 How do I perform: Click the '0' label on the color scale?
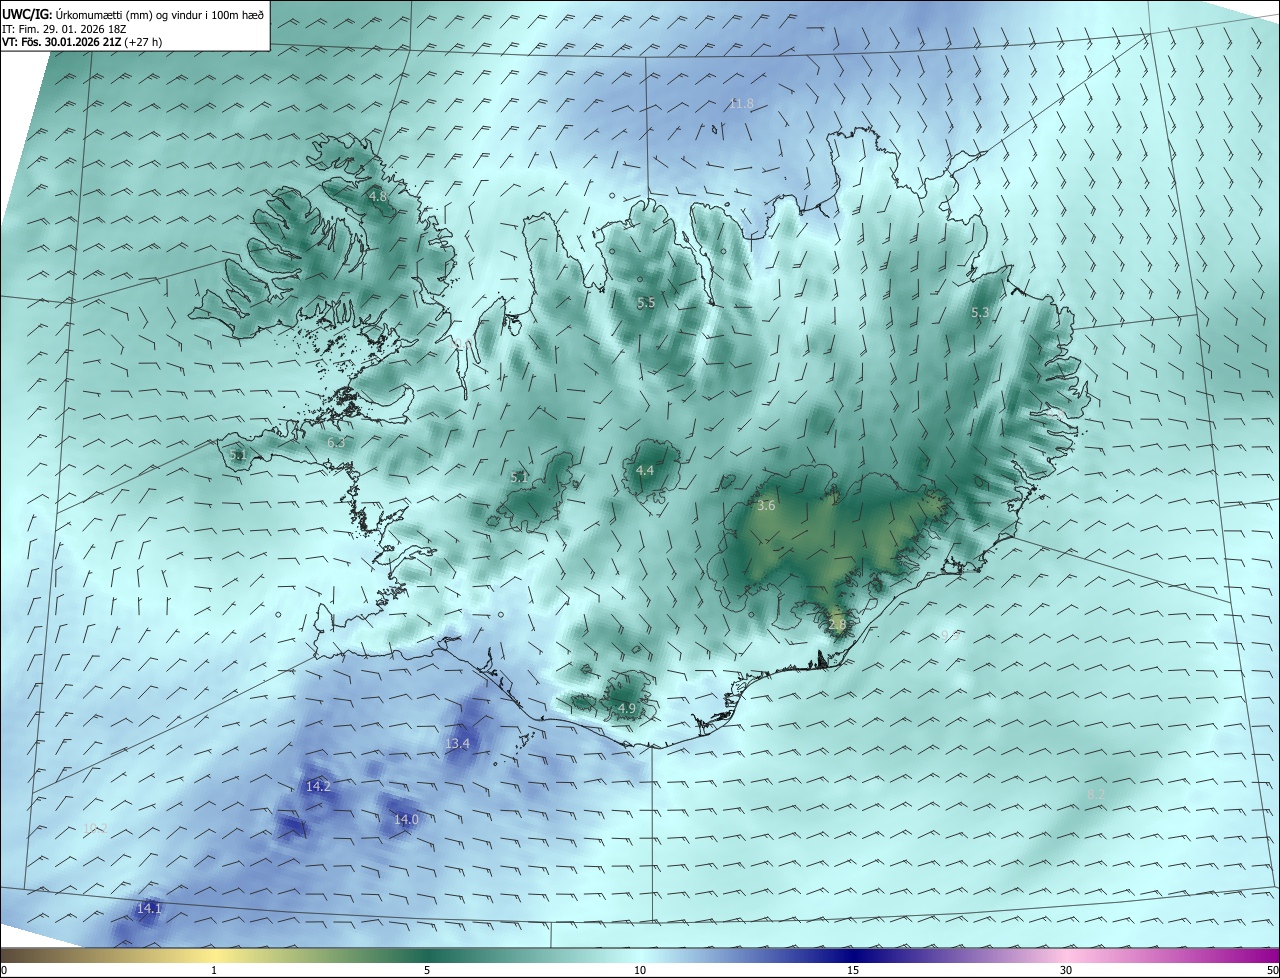pyautogui.click(x=3, y=970)
